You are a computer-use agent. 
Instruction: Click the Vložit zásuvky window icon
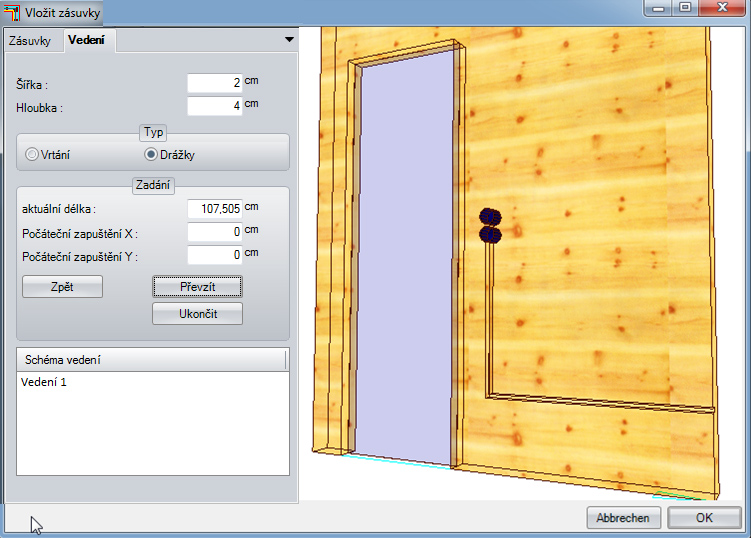pyautogui.click(x=11, y=12)
